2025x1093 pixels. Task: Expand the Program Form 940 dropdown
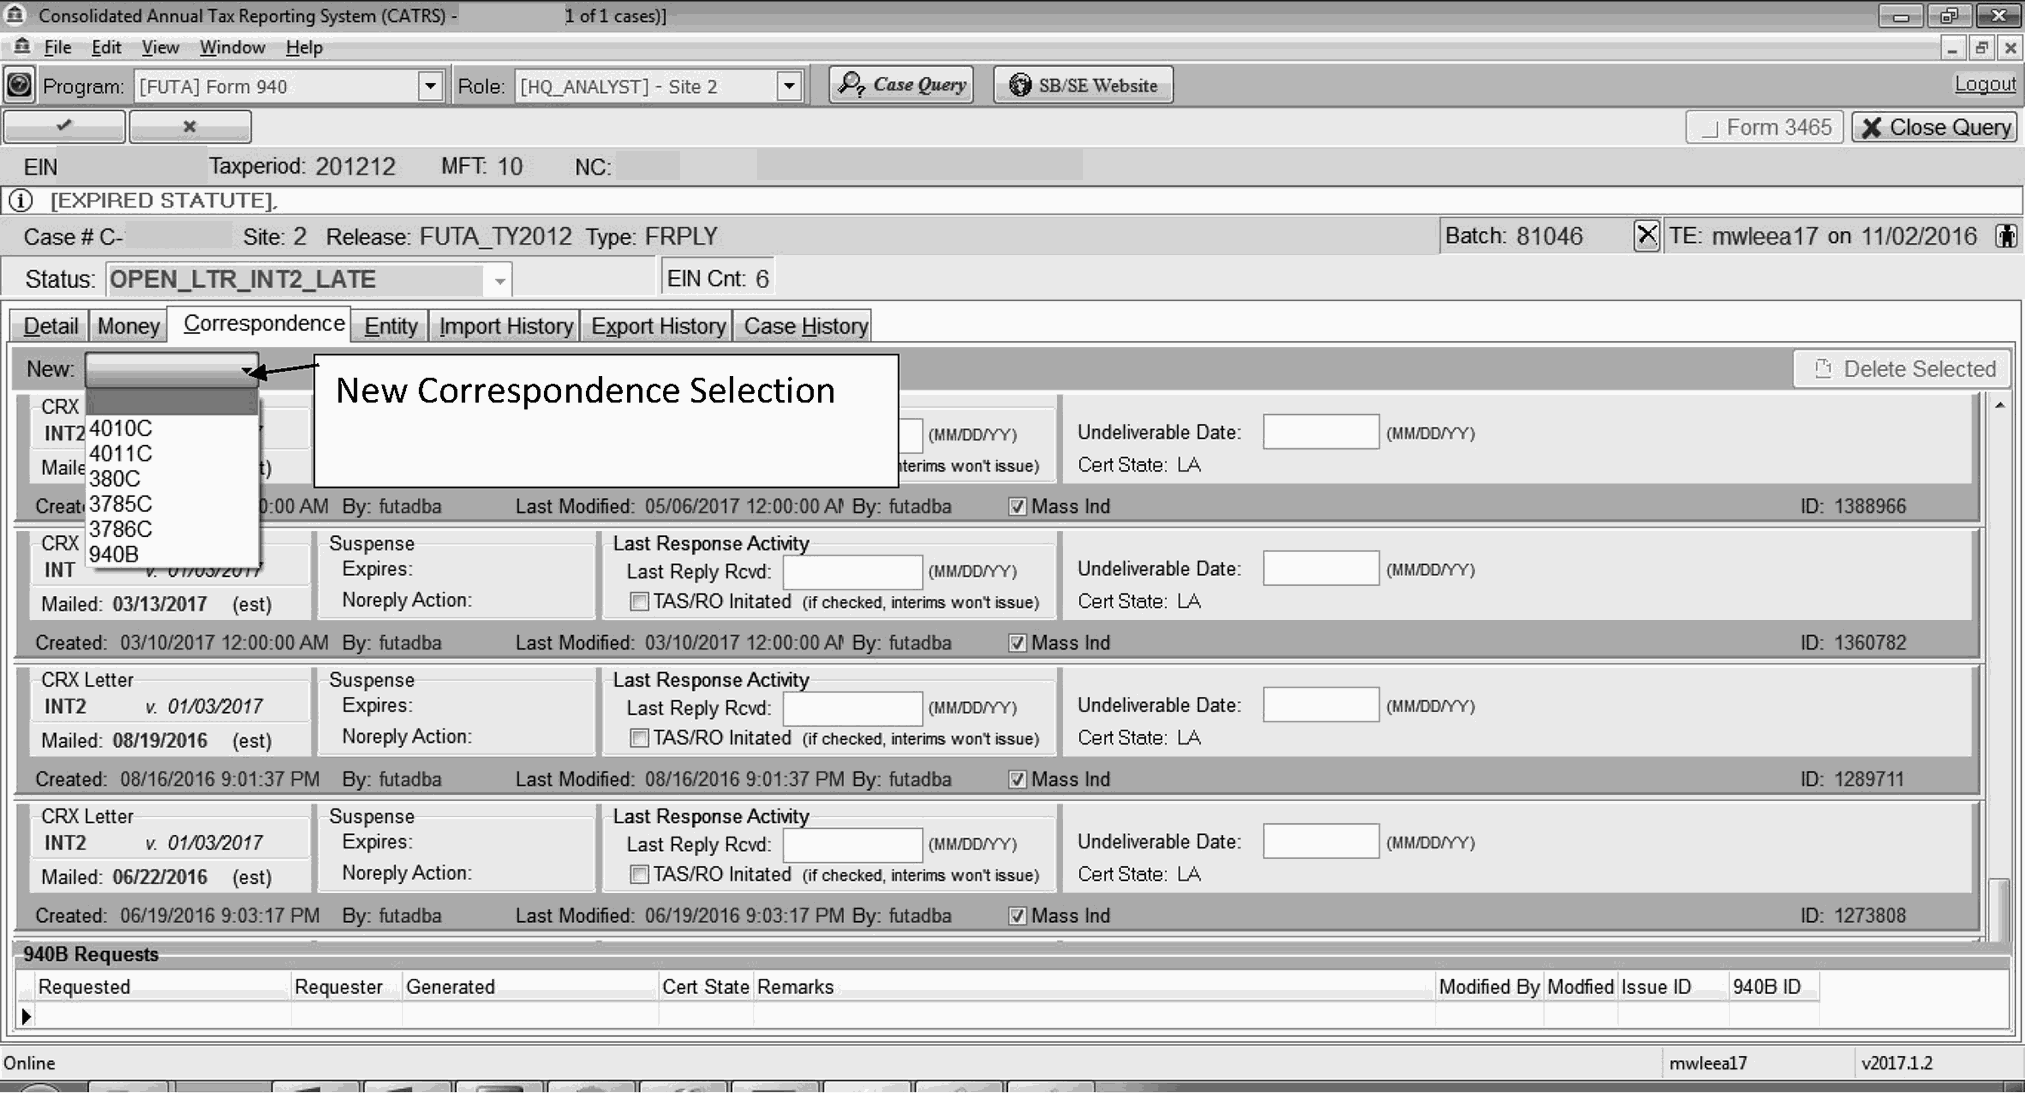click(x=430, y=86)
